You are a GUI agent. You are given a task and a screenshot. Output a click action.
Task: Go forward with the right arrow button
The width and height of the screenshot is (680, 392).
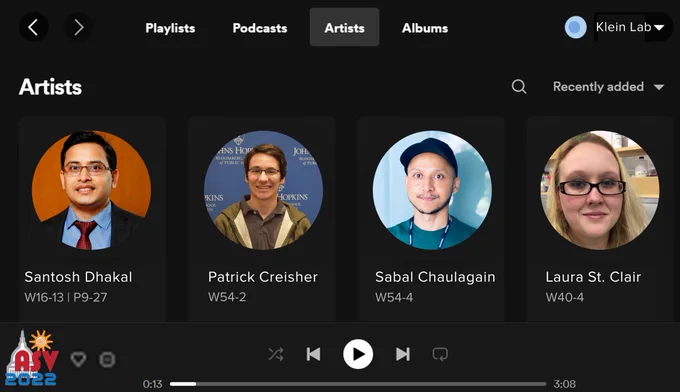[x=78, y=27]
